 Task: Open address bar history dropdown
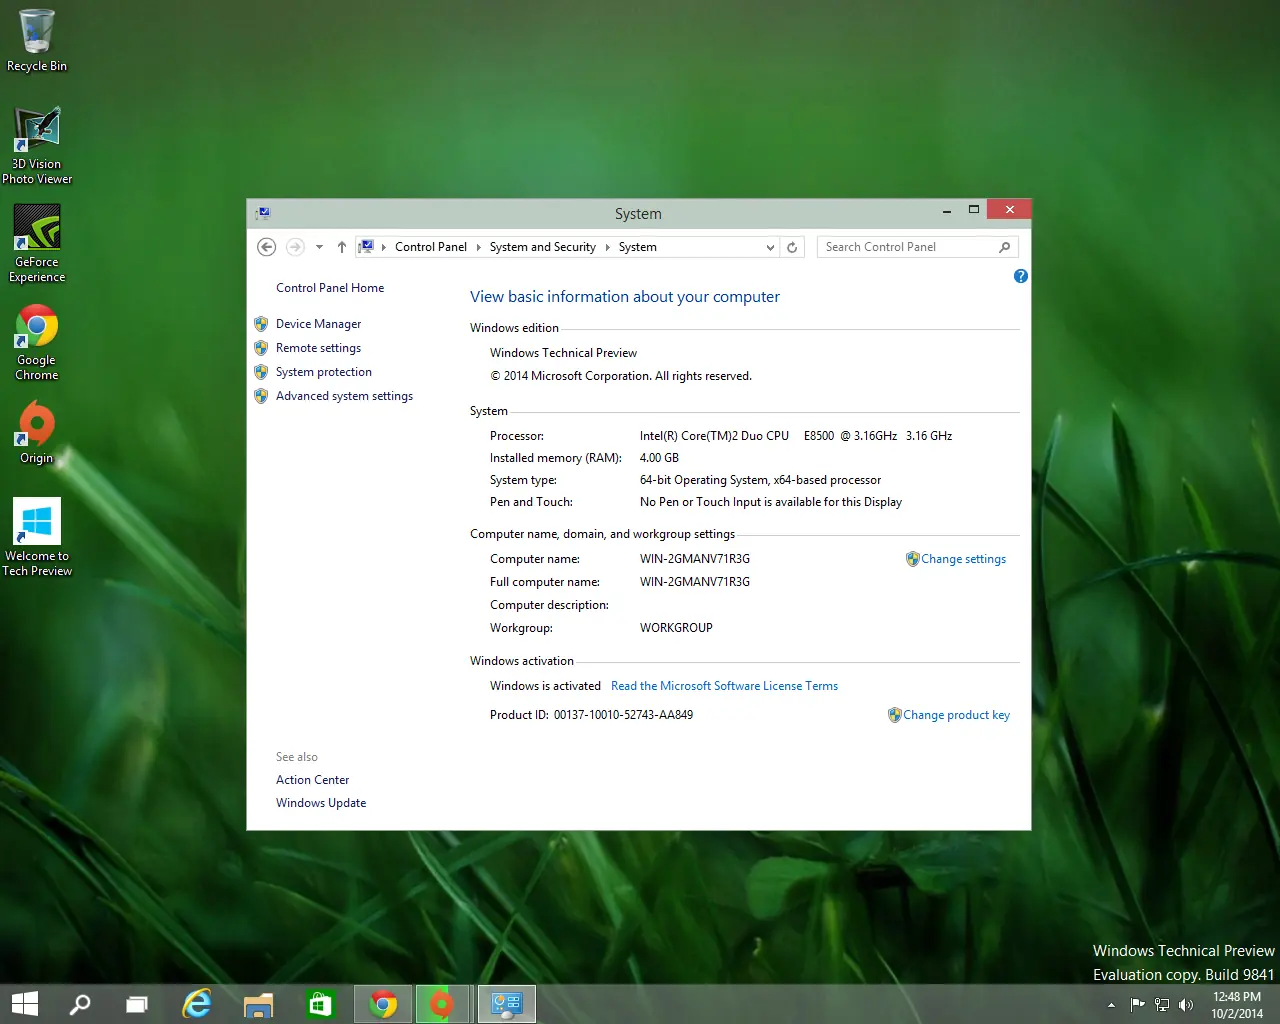pyautogui.click(x=770, y=247)
